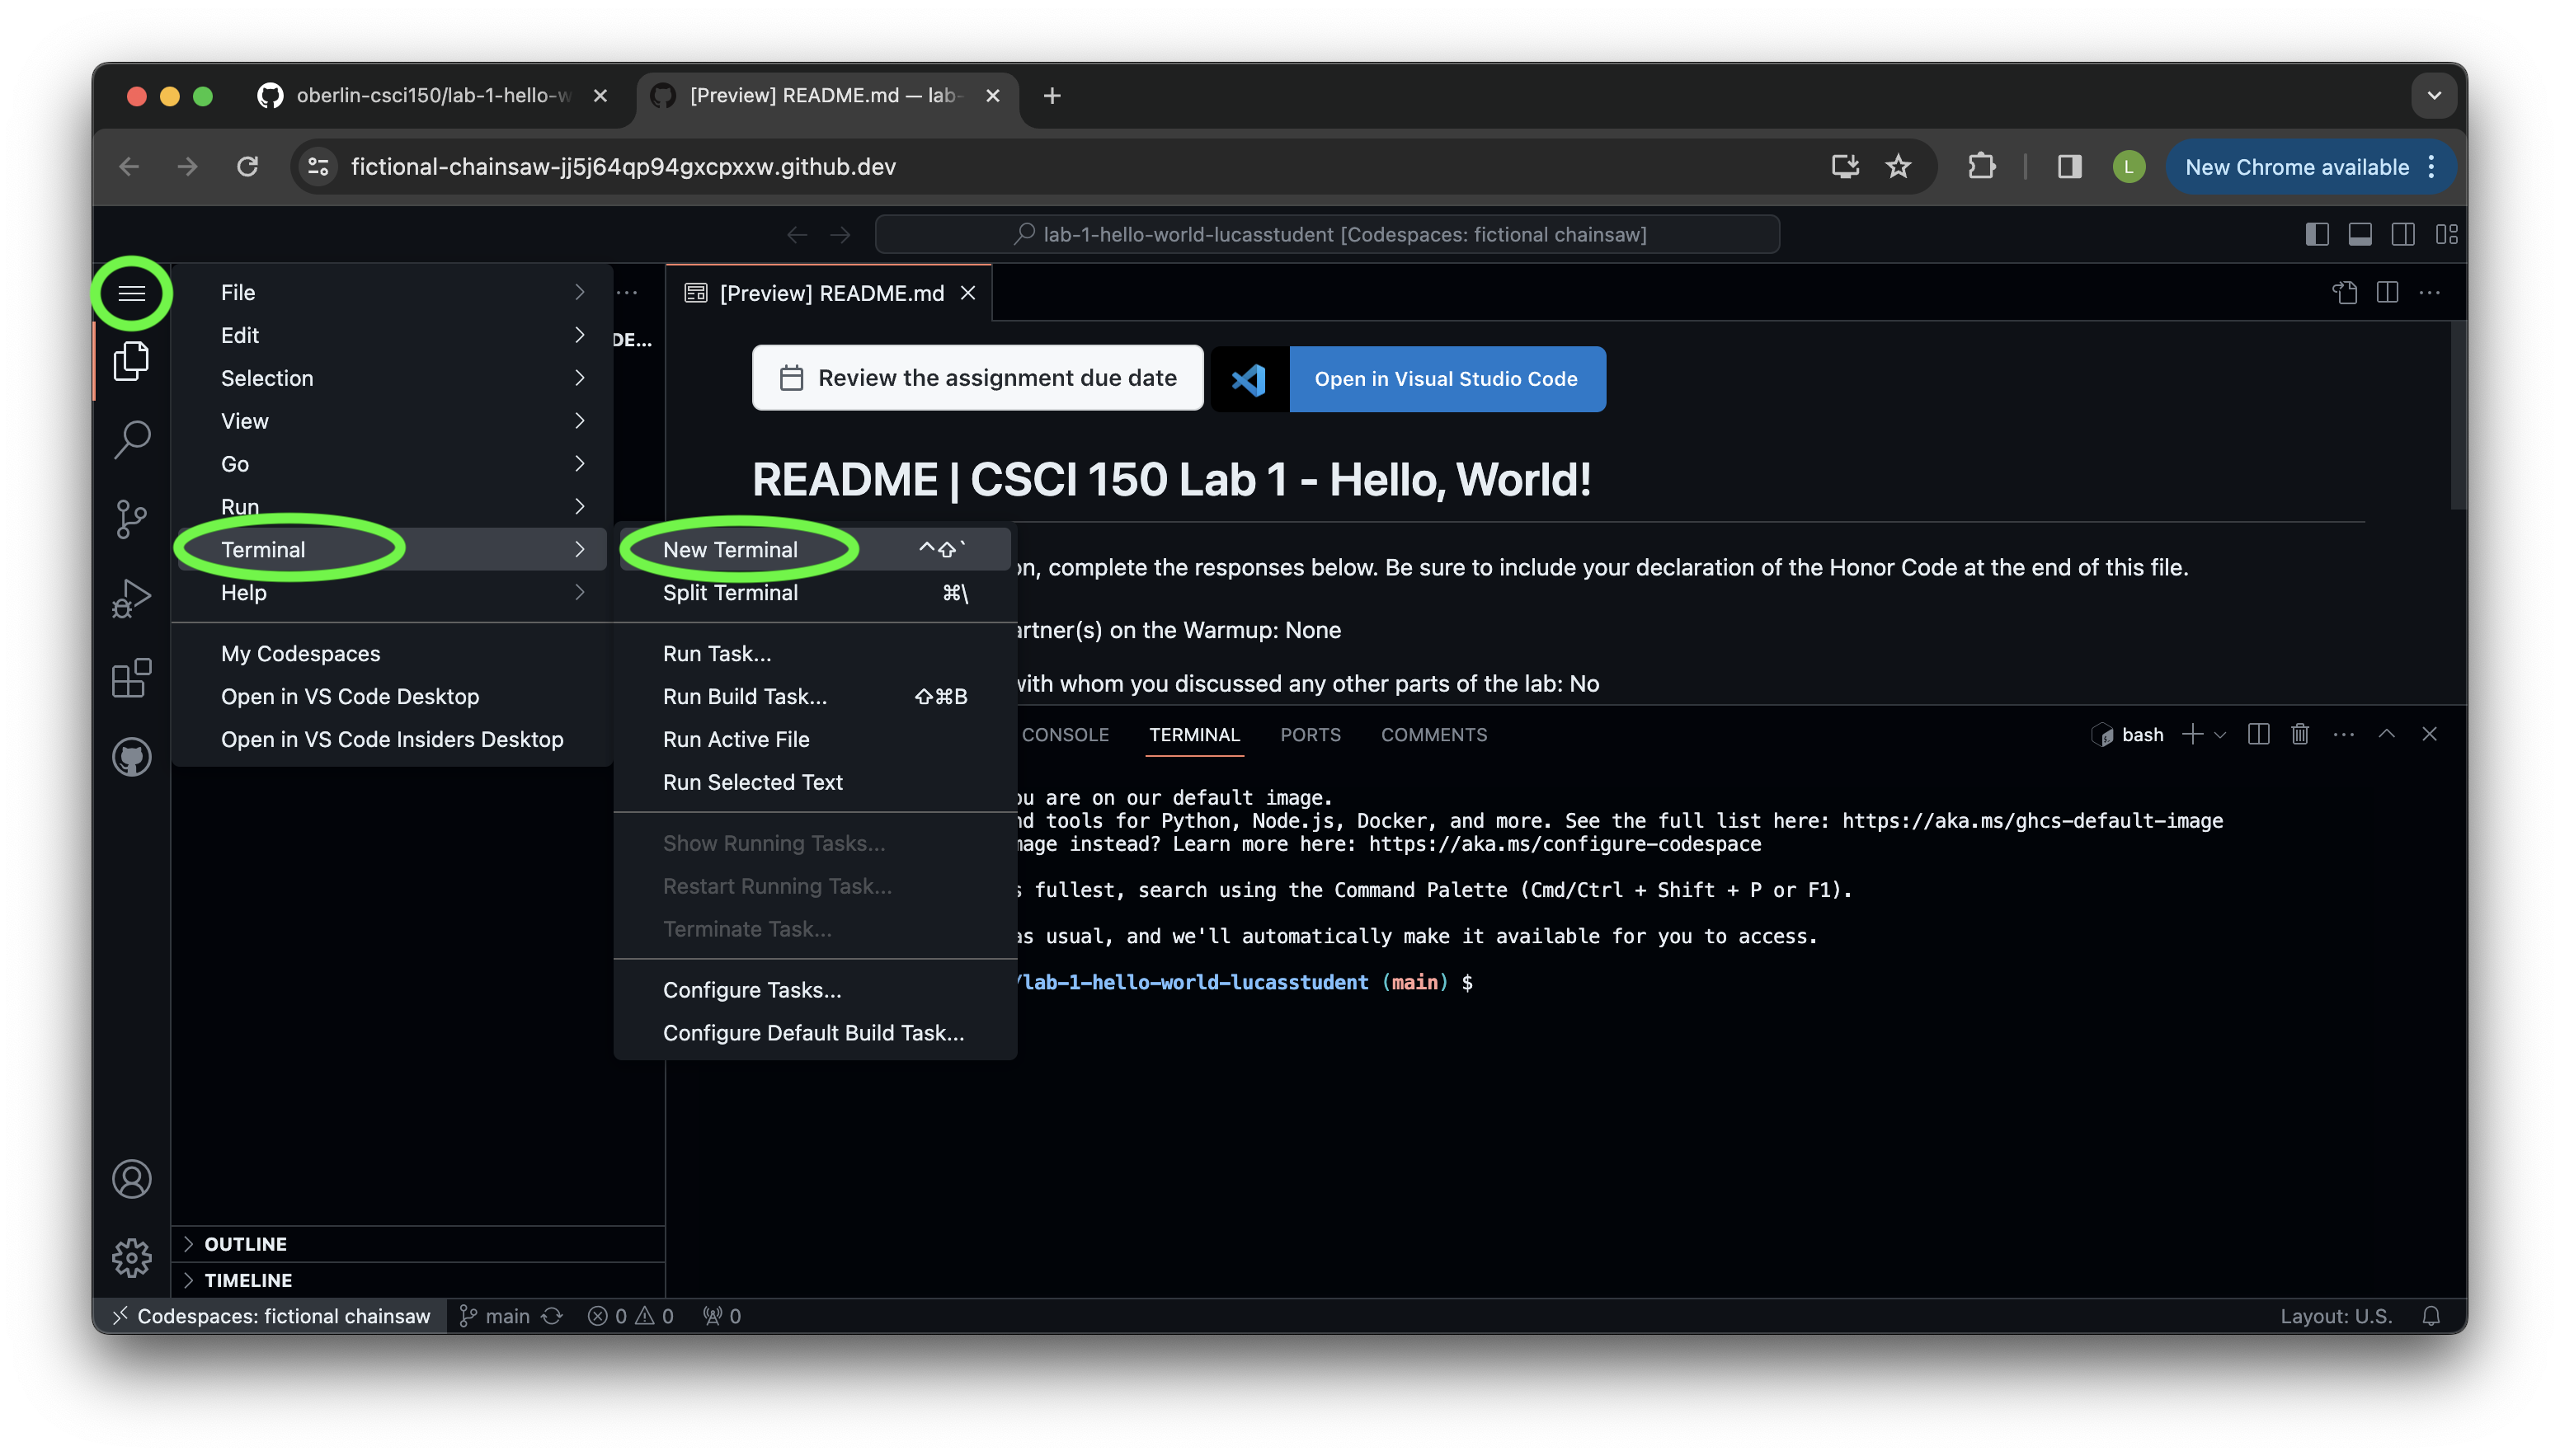This screenshot has width=2560, height=1456.
Task: Expand the OUTLINE section
Action: pyautogui.click(x=418, y=1244)
